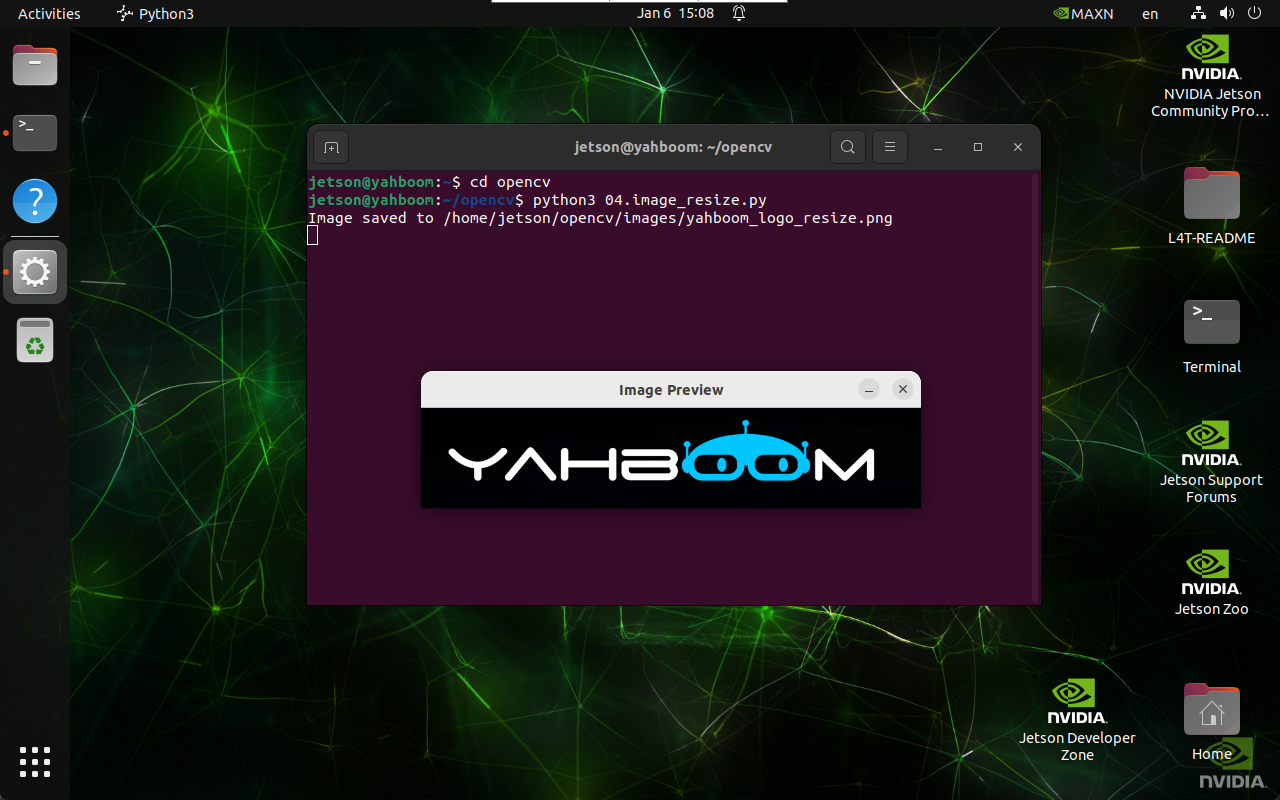Open Settings gear in dock
Screen dimensions: 1280x800
coord(35,272)
